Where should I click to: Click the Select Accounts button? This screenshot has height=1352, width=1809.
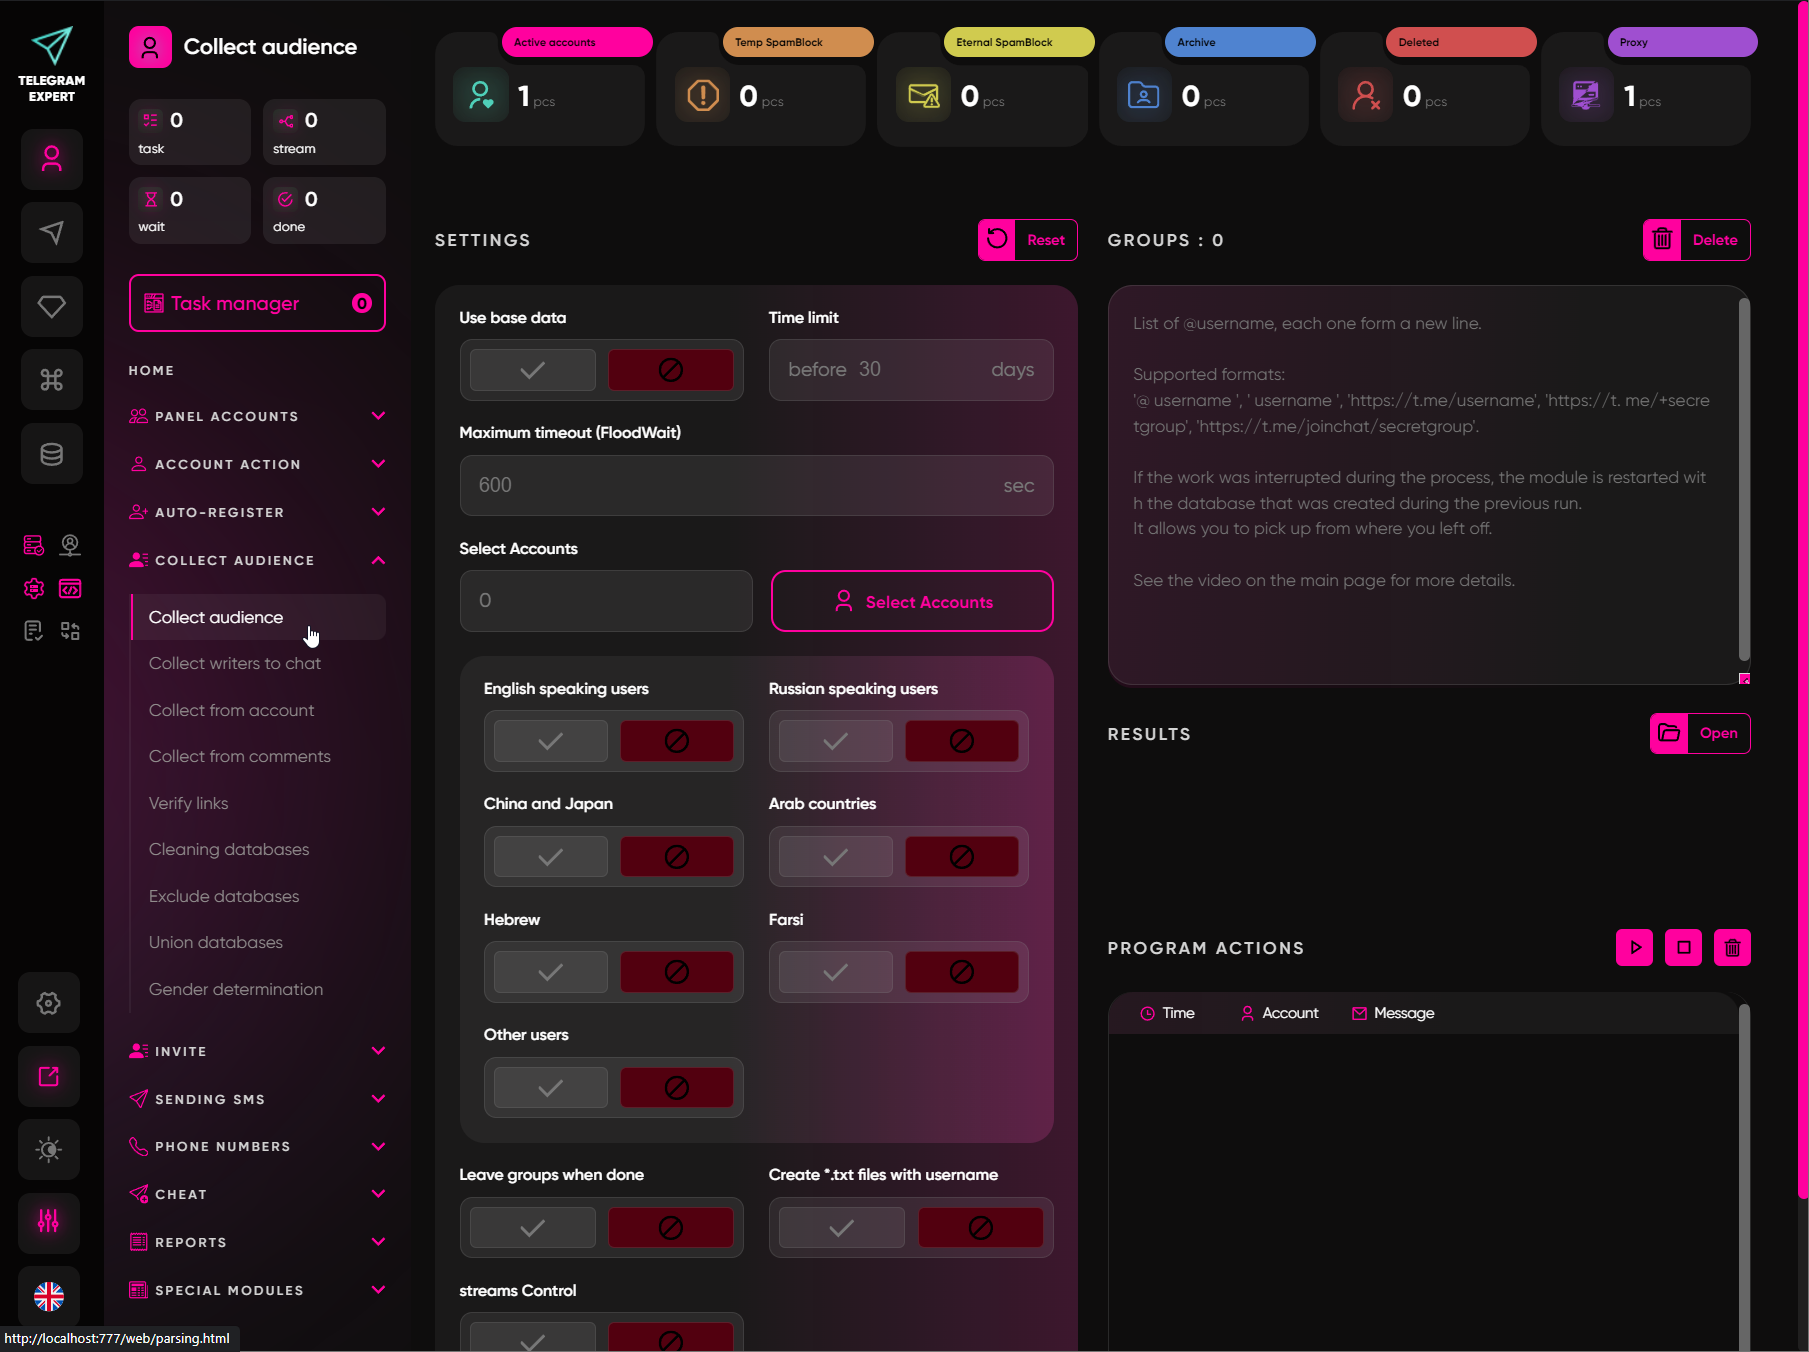(x=912, y=601)
